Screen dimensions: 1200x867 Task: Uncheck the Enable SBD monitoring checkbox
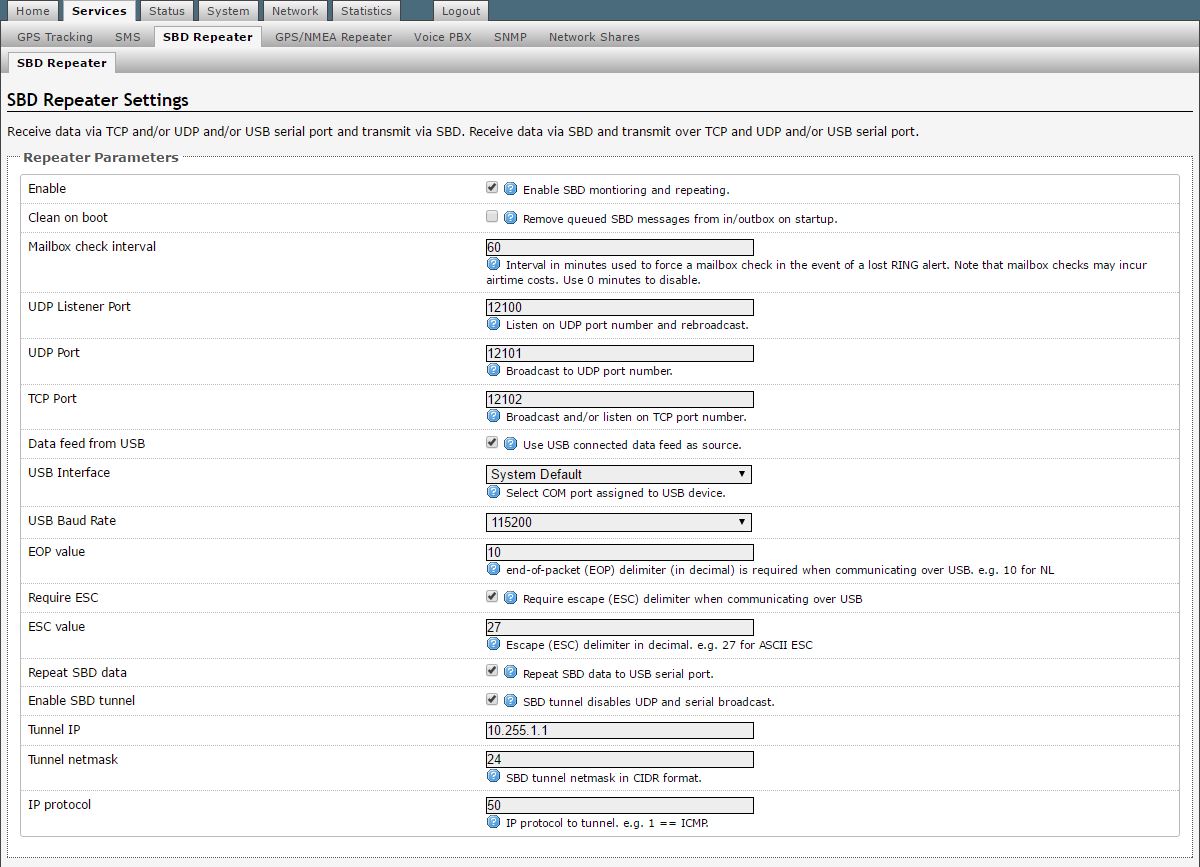point(491,187)
